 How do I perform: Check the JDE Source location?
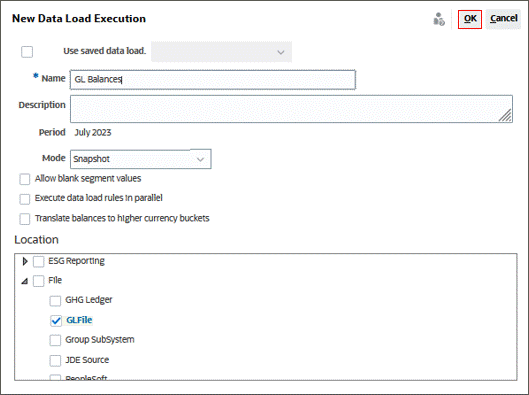55,360
